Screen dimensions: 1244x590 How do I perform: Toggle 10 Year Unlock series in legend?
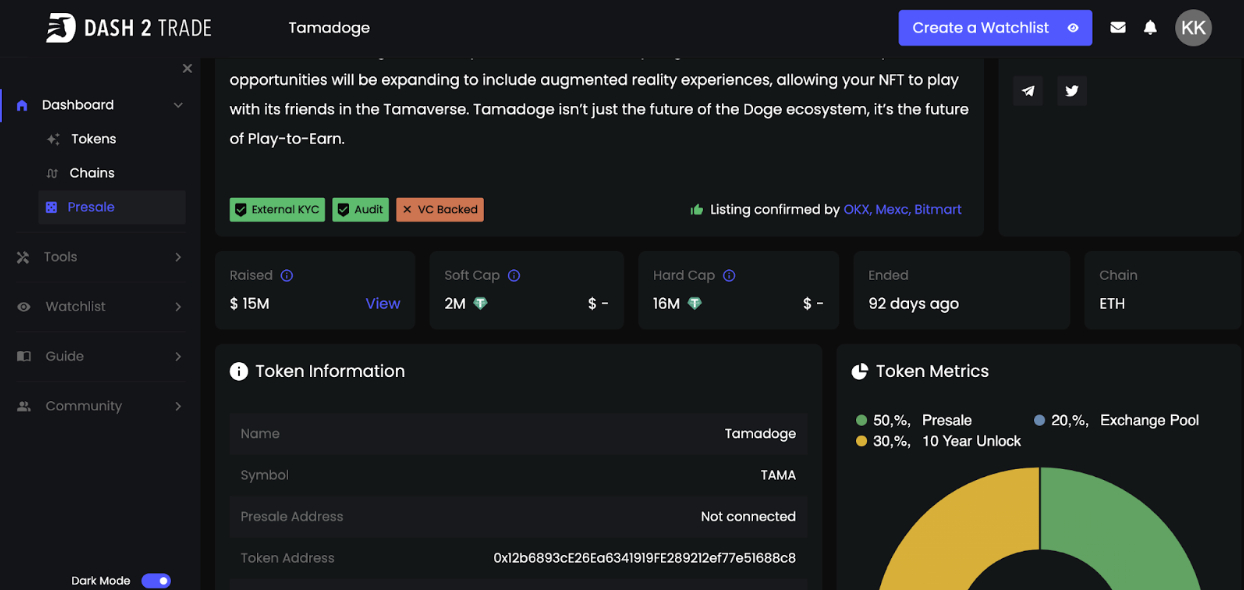(x=939, y=441)
